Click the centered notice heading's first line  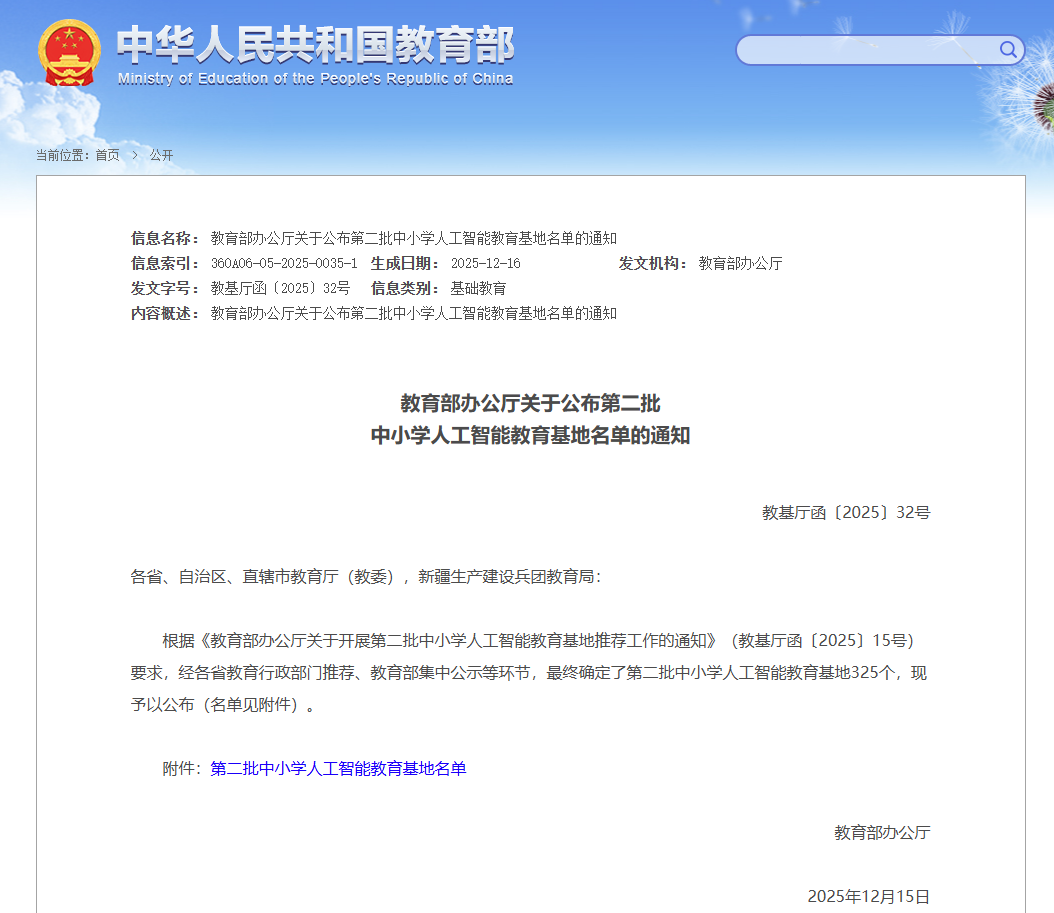pyautogui.click(x=530, y=404)
